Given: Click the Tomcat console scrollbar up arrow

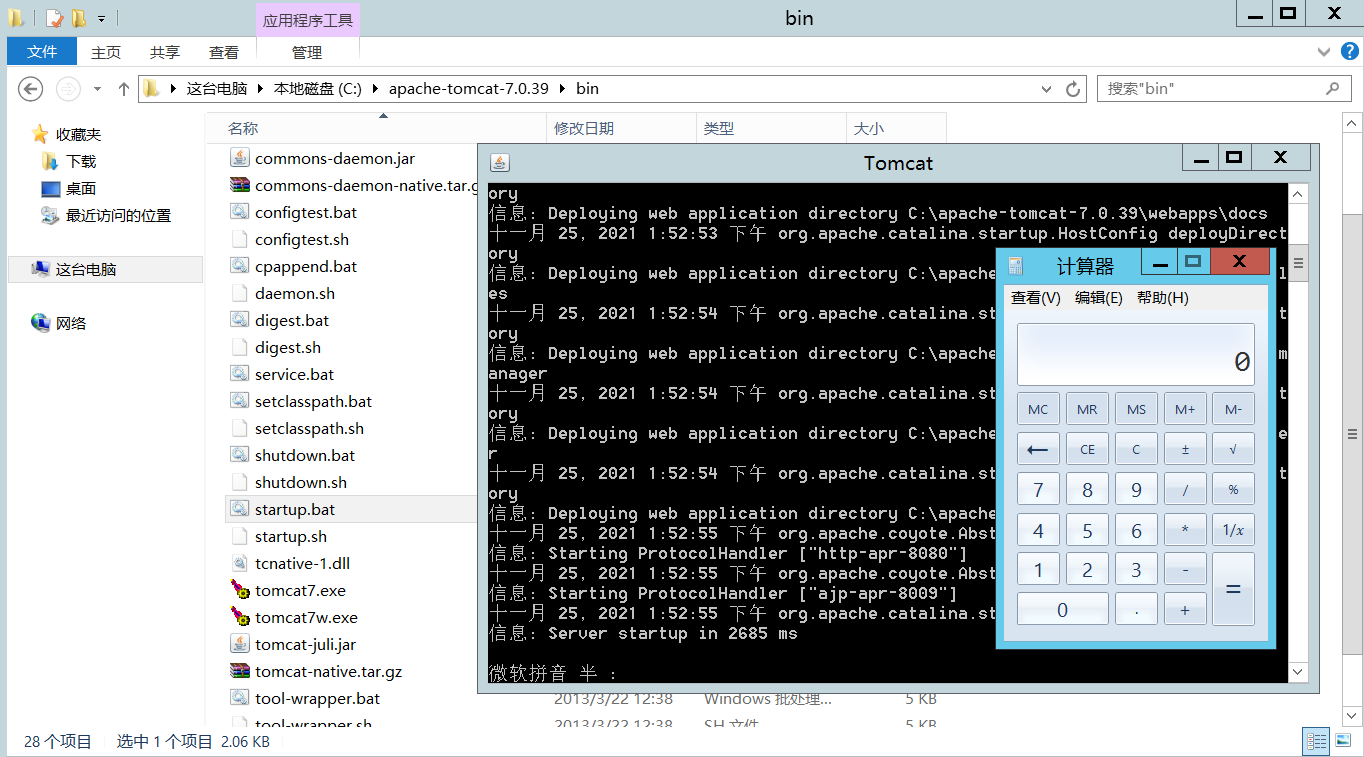Looking at the screenshot, I should tap(1298, 193).
